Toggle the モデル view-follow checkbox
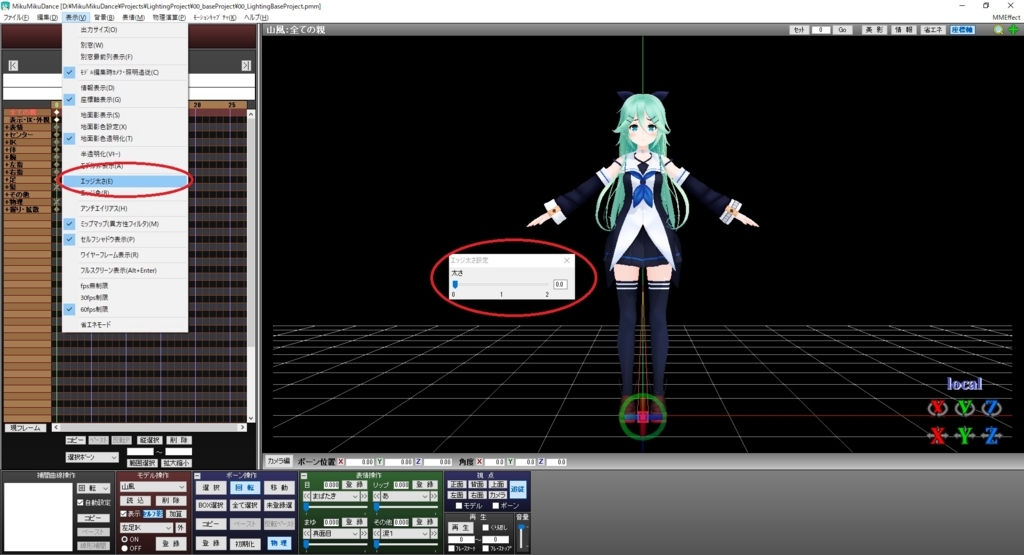This screenshot has height=555, width=1024. 459,505
